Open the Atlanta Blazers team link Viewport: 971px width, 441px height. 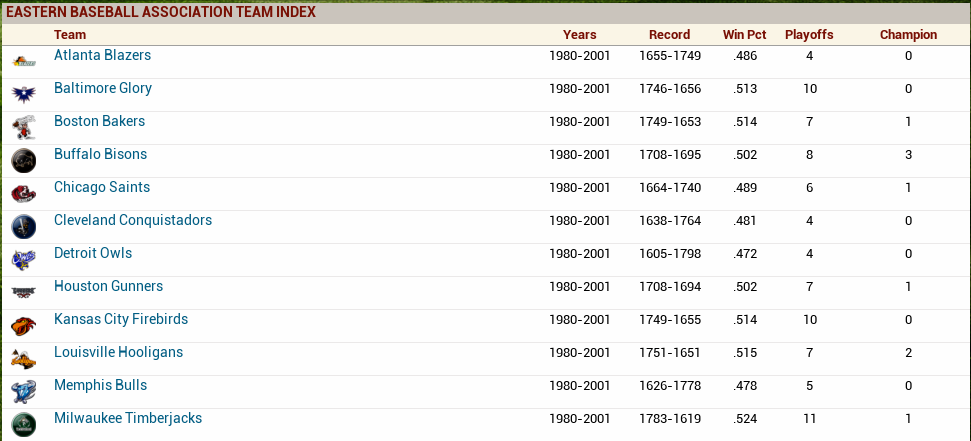tap(102, 55)
